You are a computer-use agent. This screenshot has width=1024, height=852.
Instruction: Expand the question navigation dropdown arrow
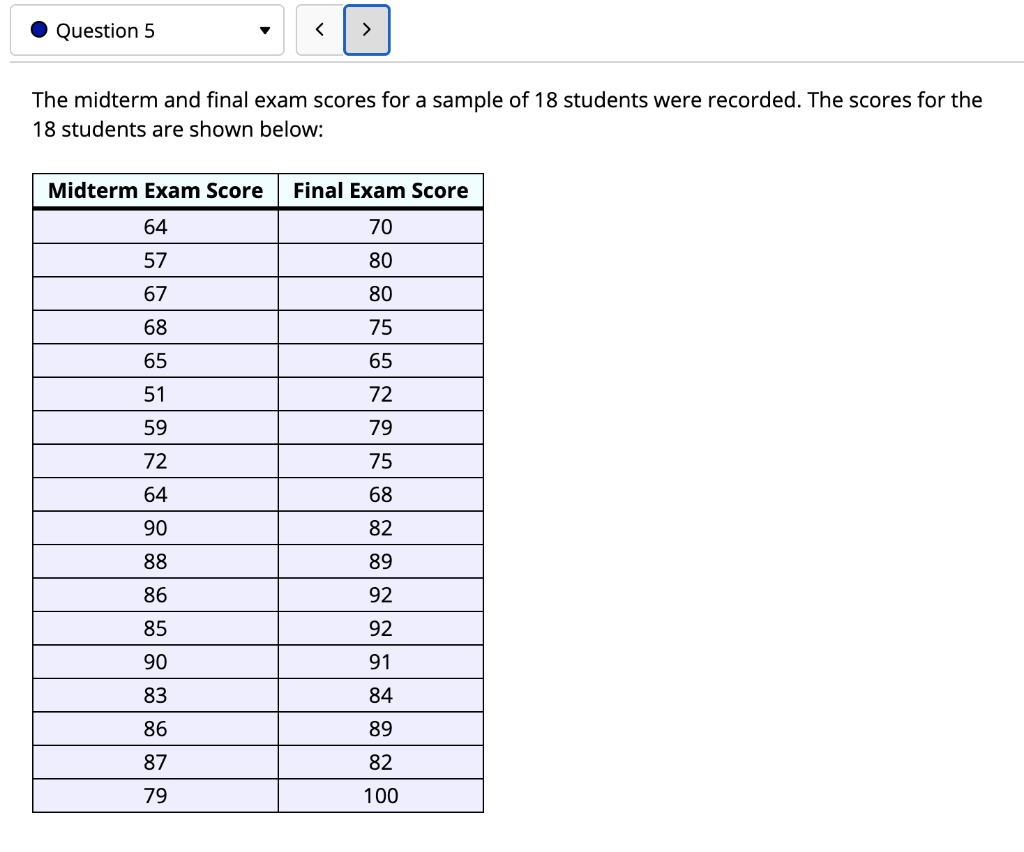(263, 30)
